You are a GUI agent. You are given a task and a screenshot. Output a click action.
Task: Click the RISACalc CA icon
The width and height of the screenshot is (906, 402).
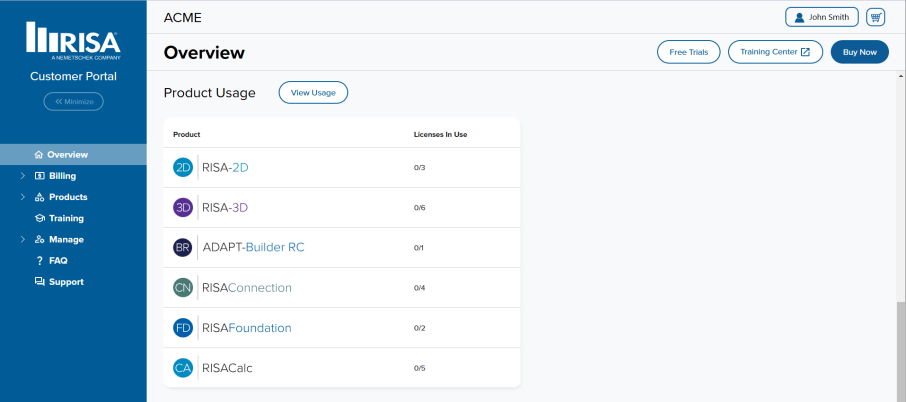tap(183, 368)
